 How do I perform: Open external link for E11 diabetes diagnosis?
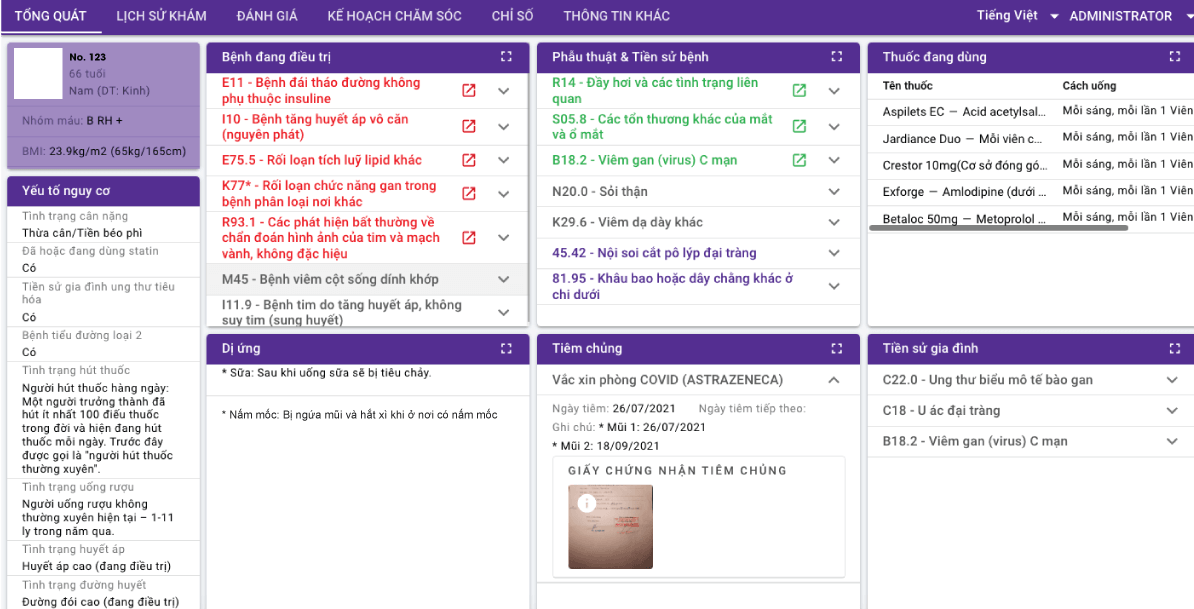[x=468, y=91]
